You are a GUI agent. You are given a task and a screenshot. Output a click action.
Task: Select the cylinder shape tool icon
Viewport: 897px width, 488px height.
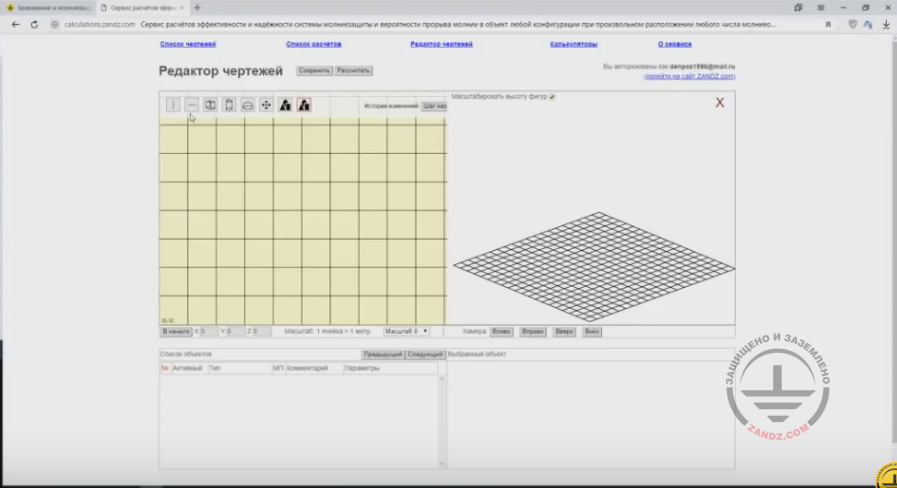[229, 105]
